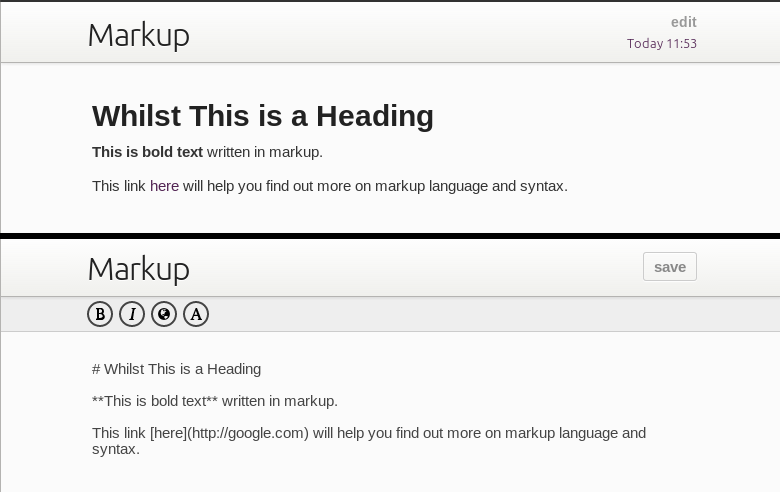Screen dimensions: 780x492
Task: Follow the 'here' link in preview
Action: pyautogui.click(x=164, y=186)
